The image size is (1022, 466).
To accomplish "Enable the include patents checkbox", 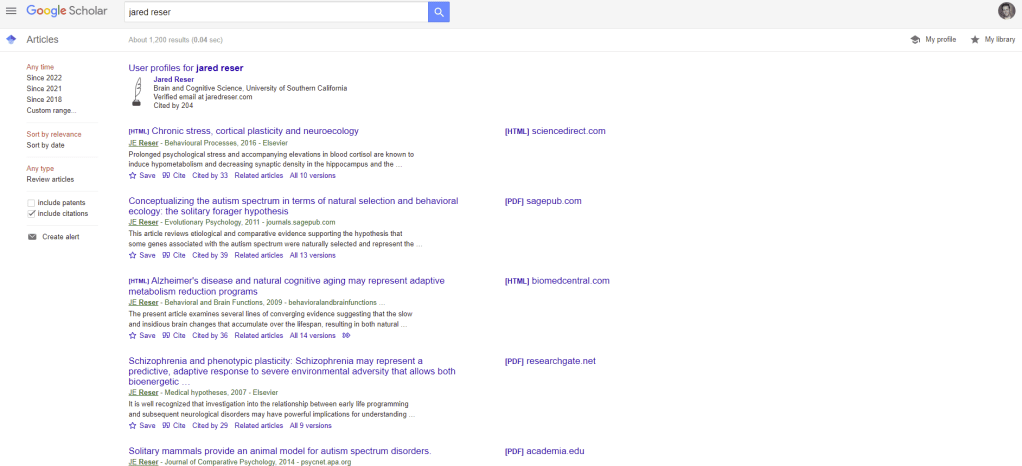I will [x=32, y=203].
